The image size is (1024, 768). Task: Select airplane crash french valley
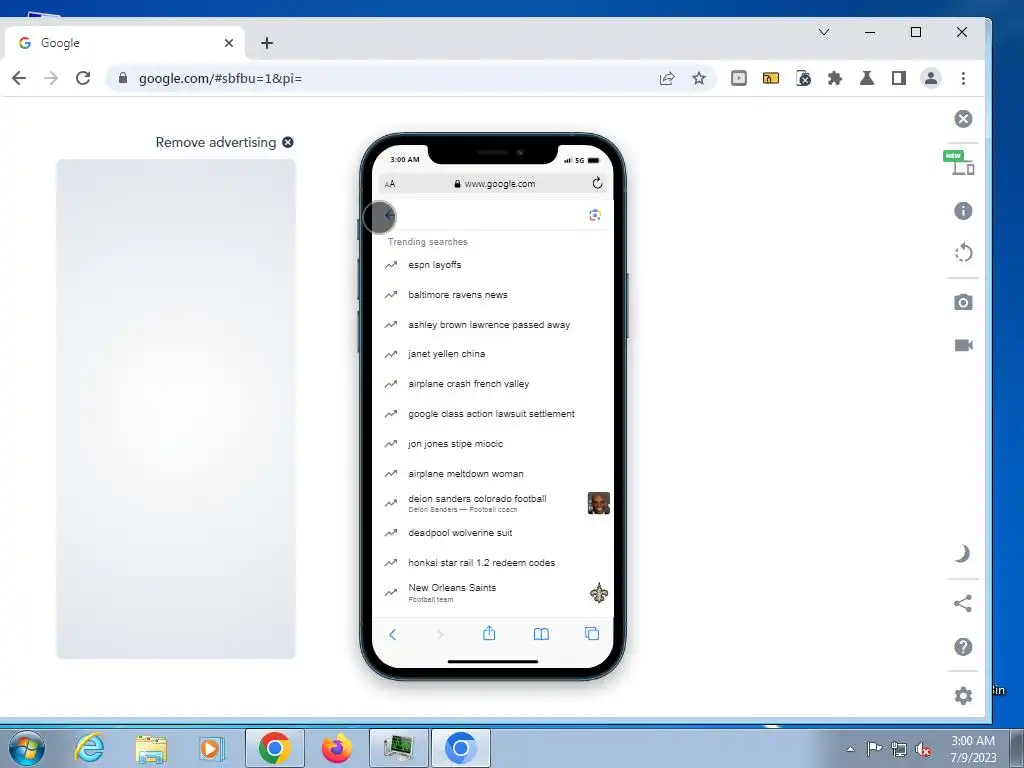pyautogui.click(x=492, y=384)
